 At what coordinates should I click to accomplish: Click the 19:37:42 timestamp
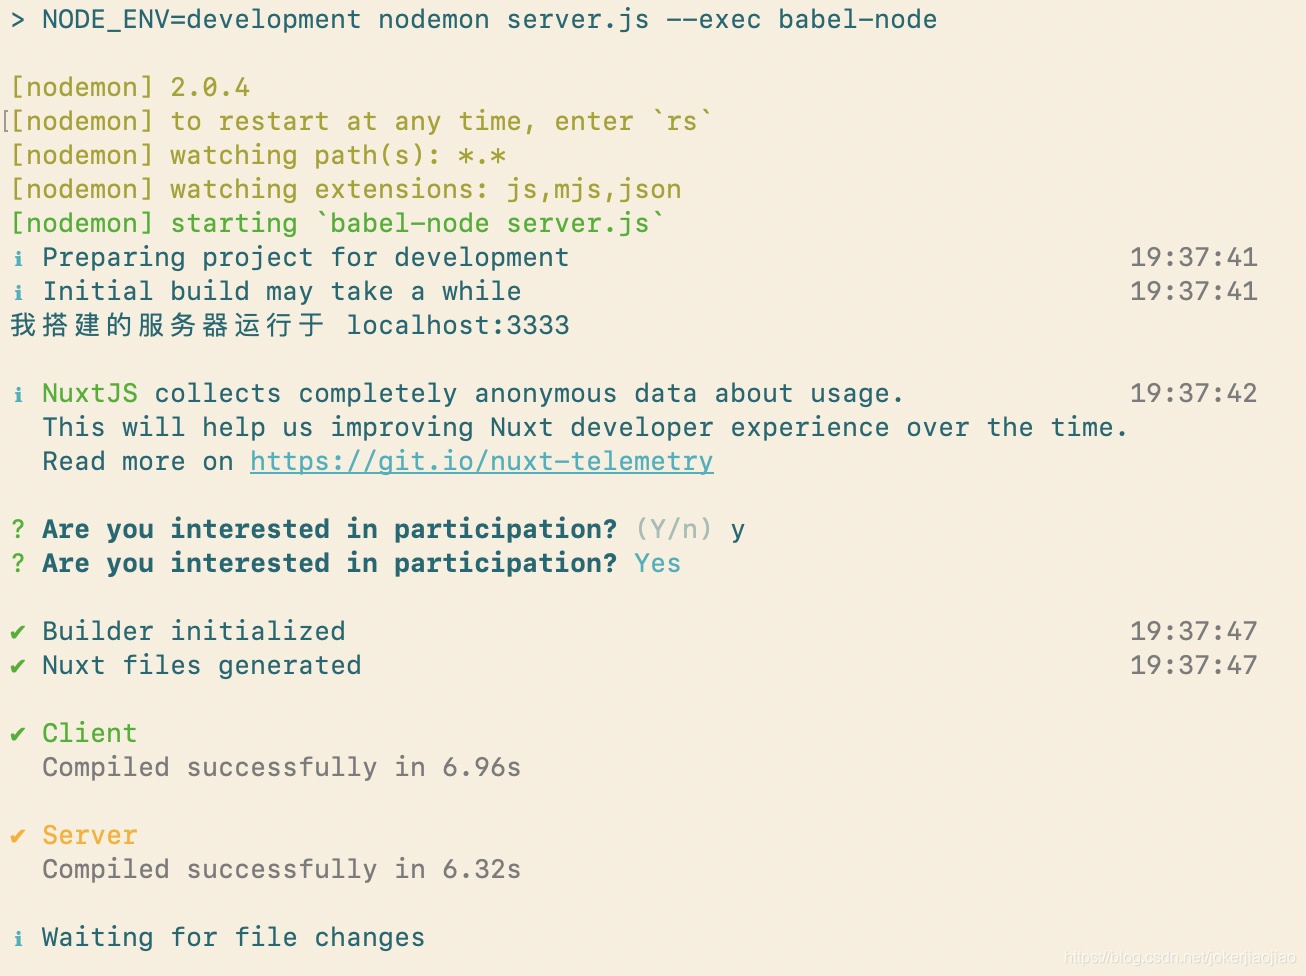1193,393
